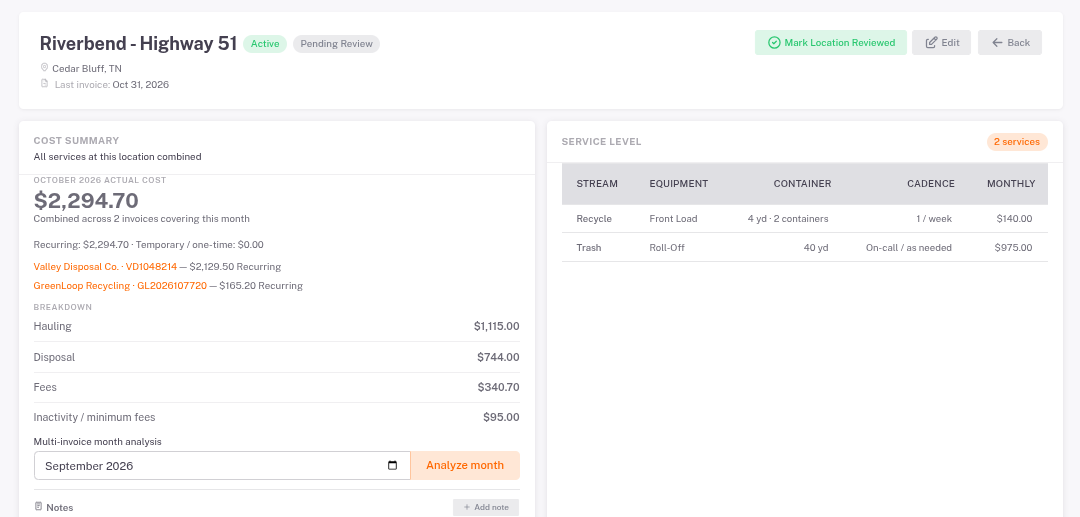Click the 1 / week cadence cell
Viewport: 1080px width, 517px height.
tap(934, 219)
